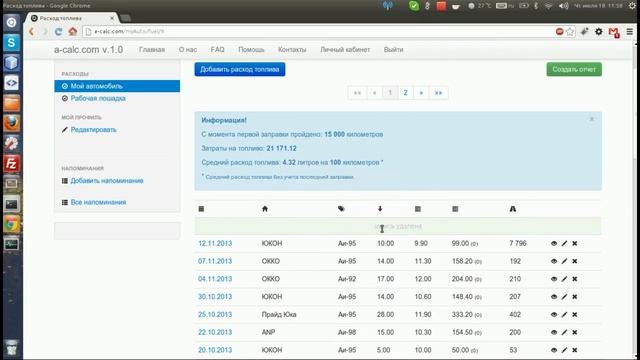The height and width of the screenshot is (360, 640).
Task: Click Создать отчет green button
Action: pyautogui.click(x=574, y=69)
